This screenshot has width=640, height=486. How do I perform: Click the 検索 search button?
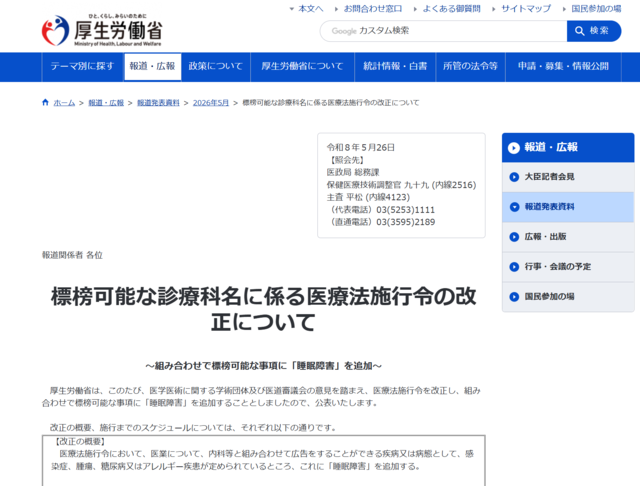click(594, 31)
